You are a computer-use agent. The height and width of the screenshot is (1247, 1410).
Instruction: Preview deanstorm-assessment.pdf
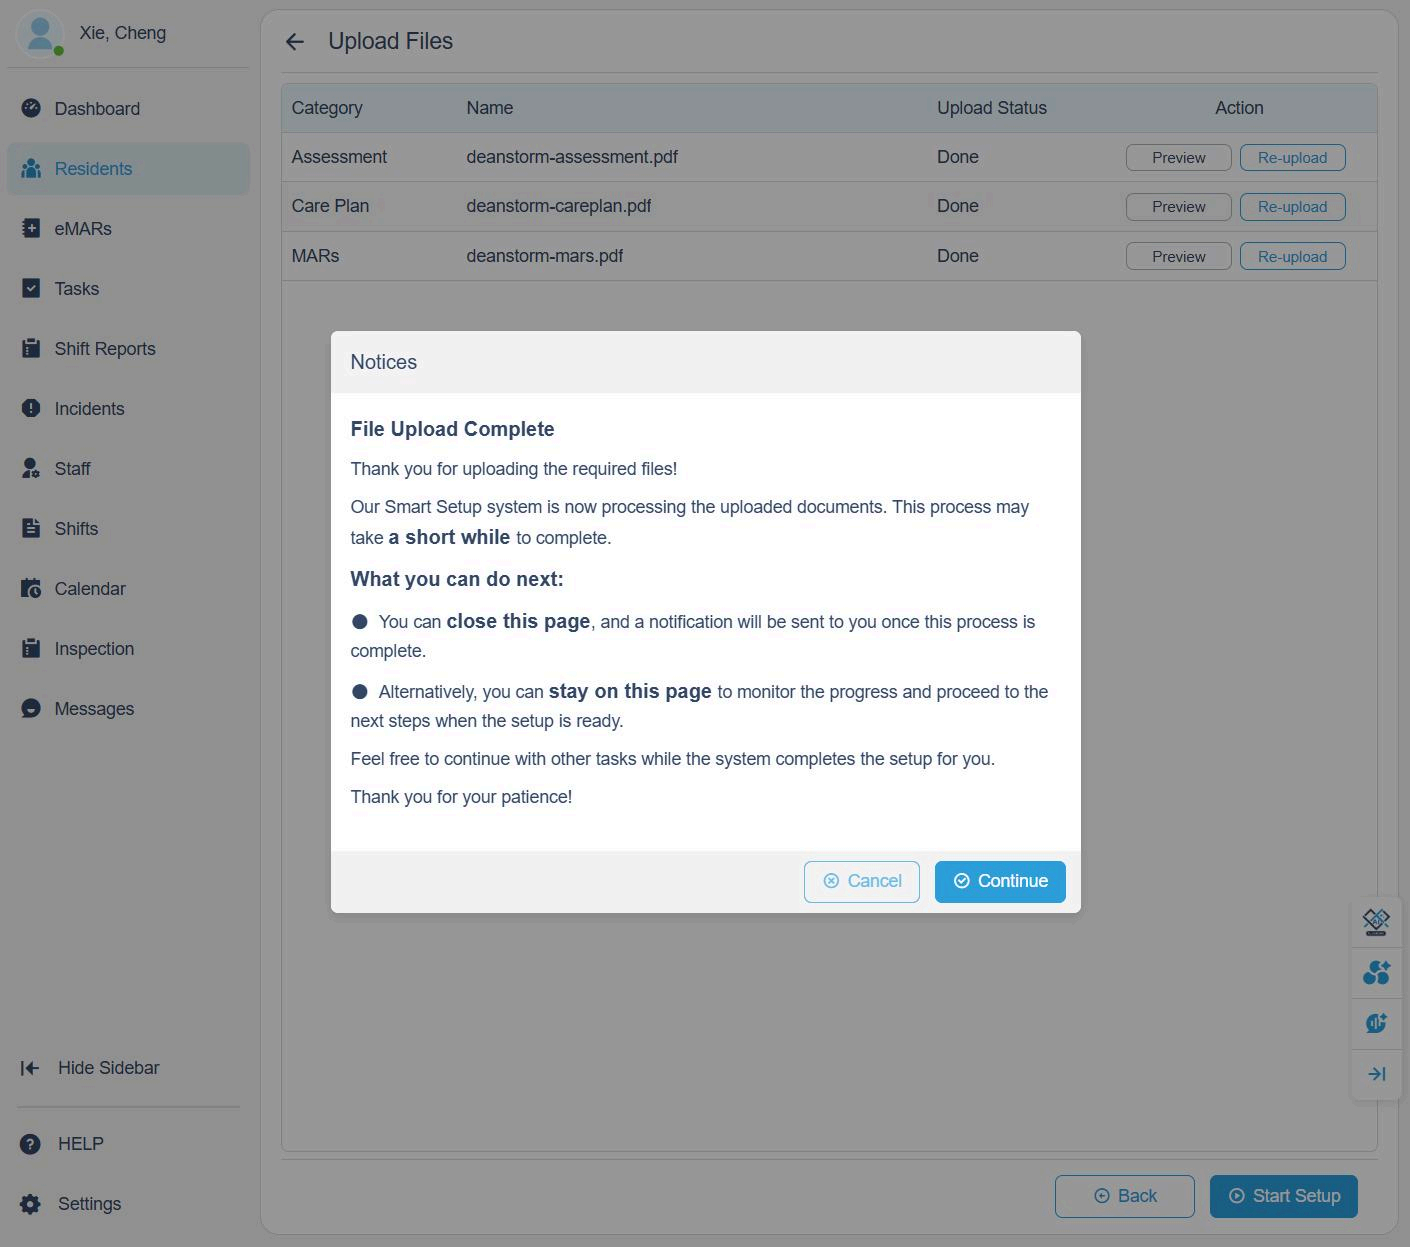pyautogui.click(x=1178, y=157)
